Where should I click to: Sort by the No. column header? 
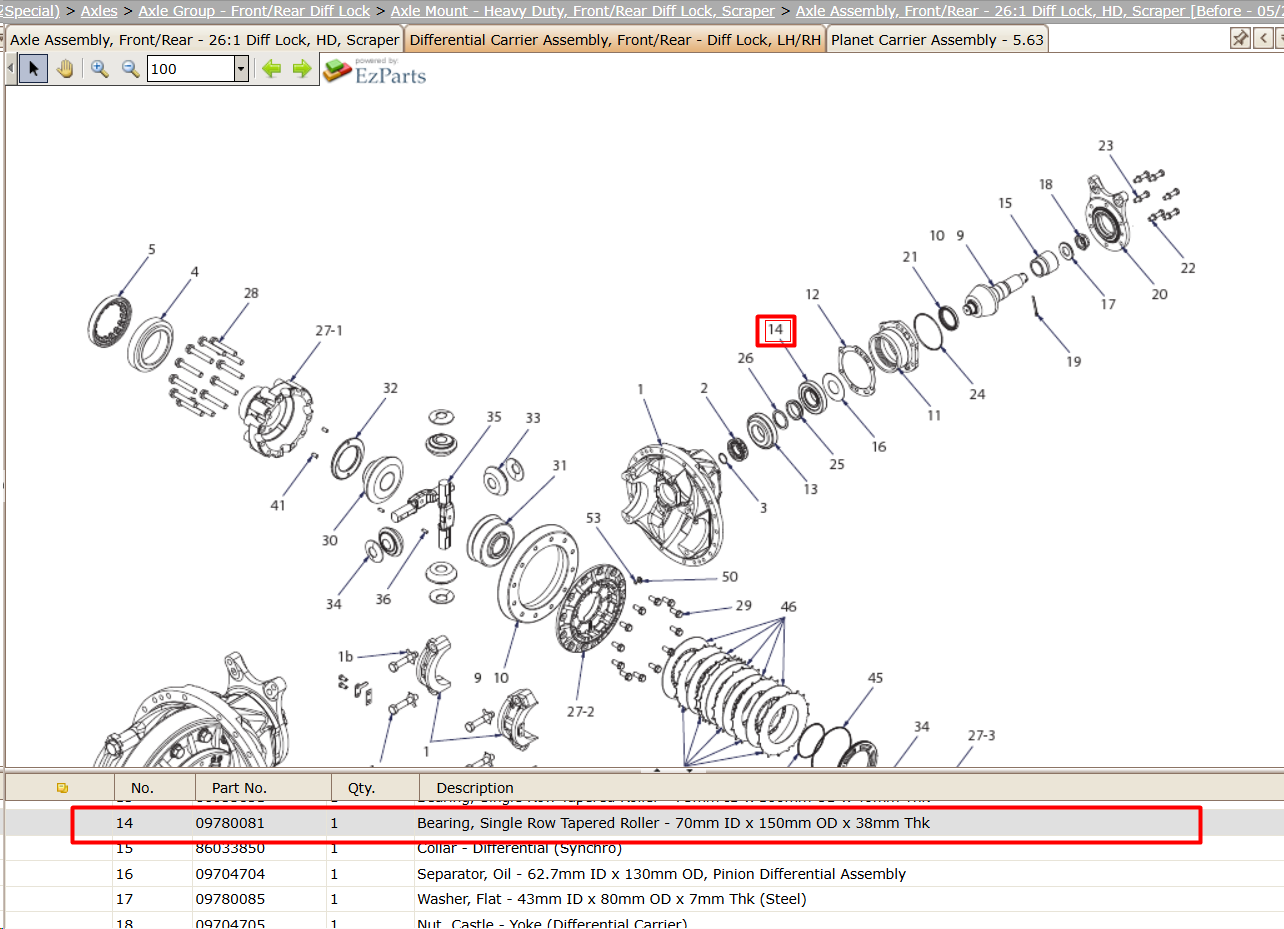pos(142,787)
